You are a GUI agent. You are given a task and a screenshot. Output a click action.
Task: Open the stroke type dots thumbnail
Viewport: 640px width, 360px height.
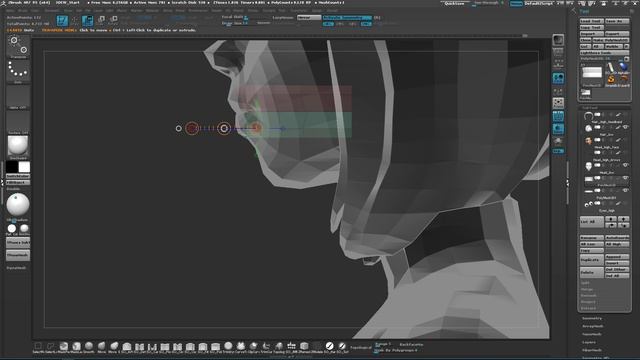[x=18, y=72]
